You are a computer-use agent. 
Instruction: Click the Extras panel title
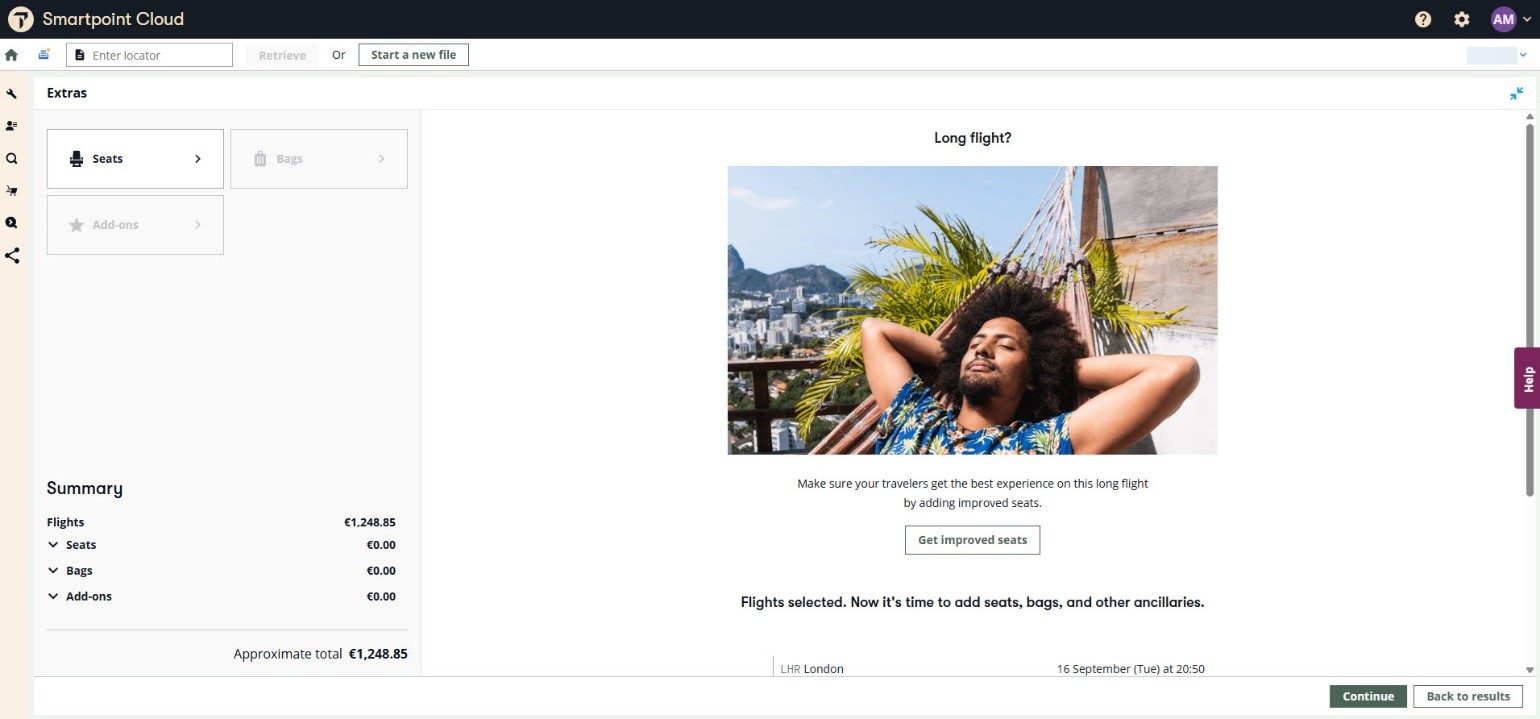pyautogui.click(x=67, y=93)
